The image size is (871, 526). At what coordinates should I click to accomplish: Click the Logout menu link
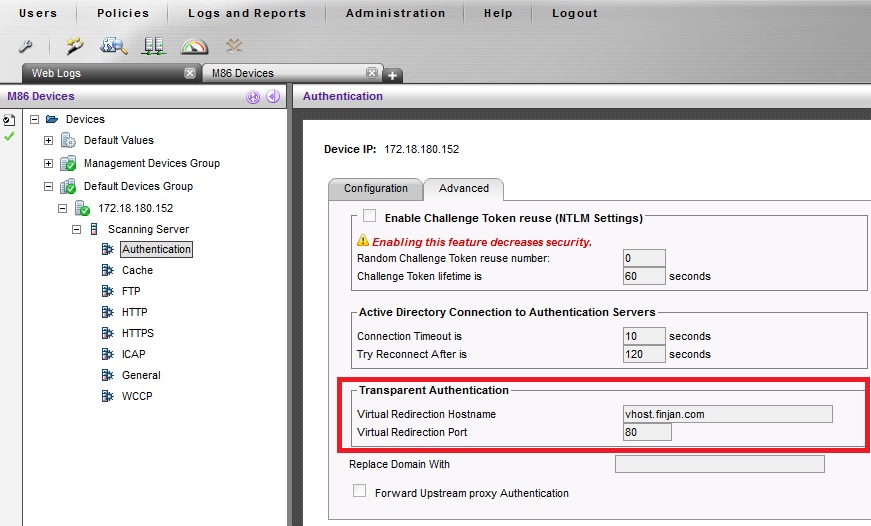point(574,13)
